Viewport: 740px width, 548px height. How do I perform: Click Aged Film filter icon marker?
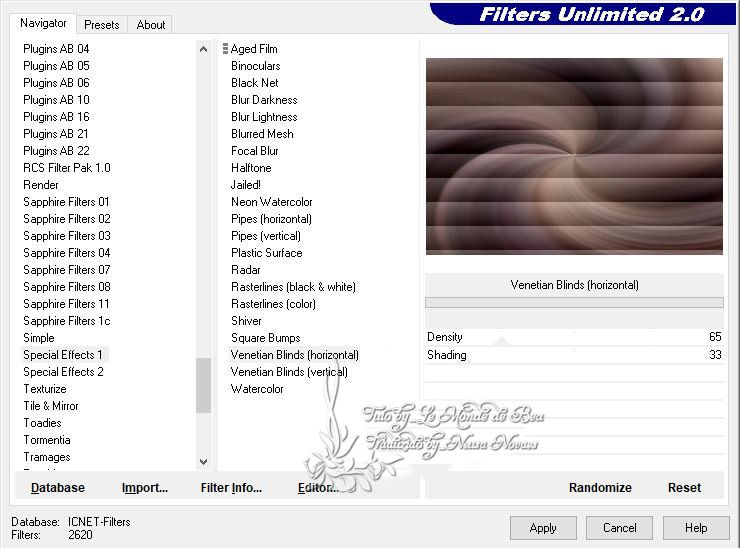click(225, 49)
